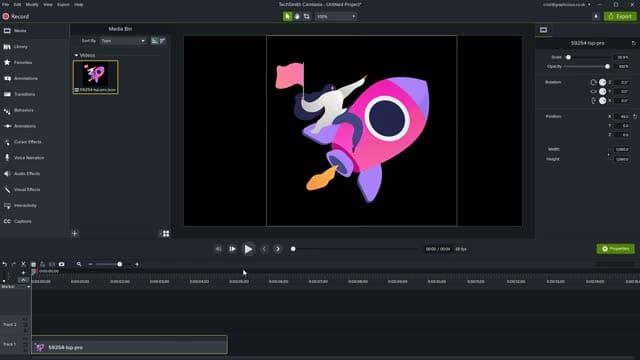This screenshot has width=640, height=360.
Task: Add a new track with the plus icon
Action: pos(23,272)
